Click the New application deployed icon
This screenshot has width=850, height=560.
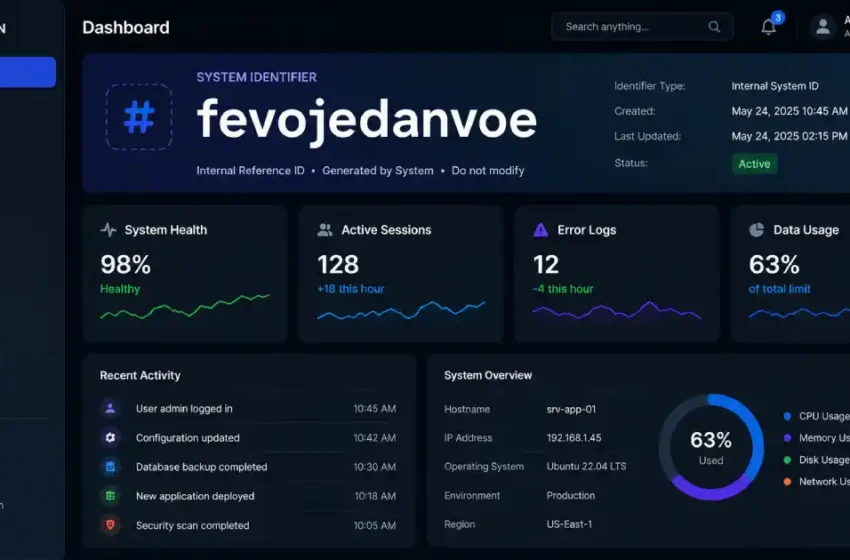pyautogui.click(x=110, y=496)
